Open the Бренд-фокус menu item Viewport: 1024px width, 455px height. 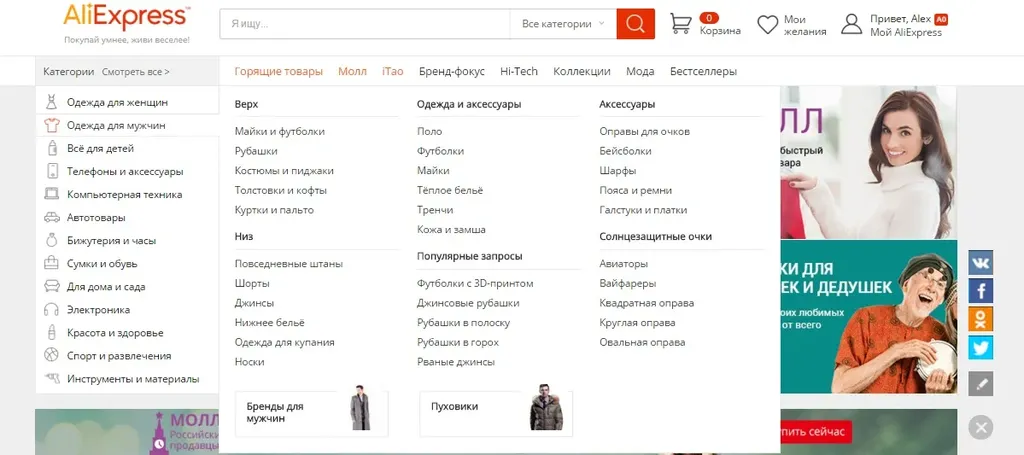tap(452, 72)
